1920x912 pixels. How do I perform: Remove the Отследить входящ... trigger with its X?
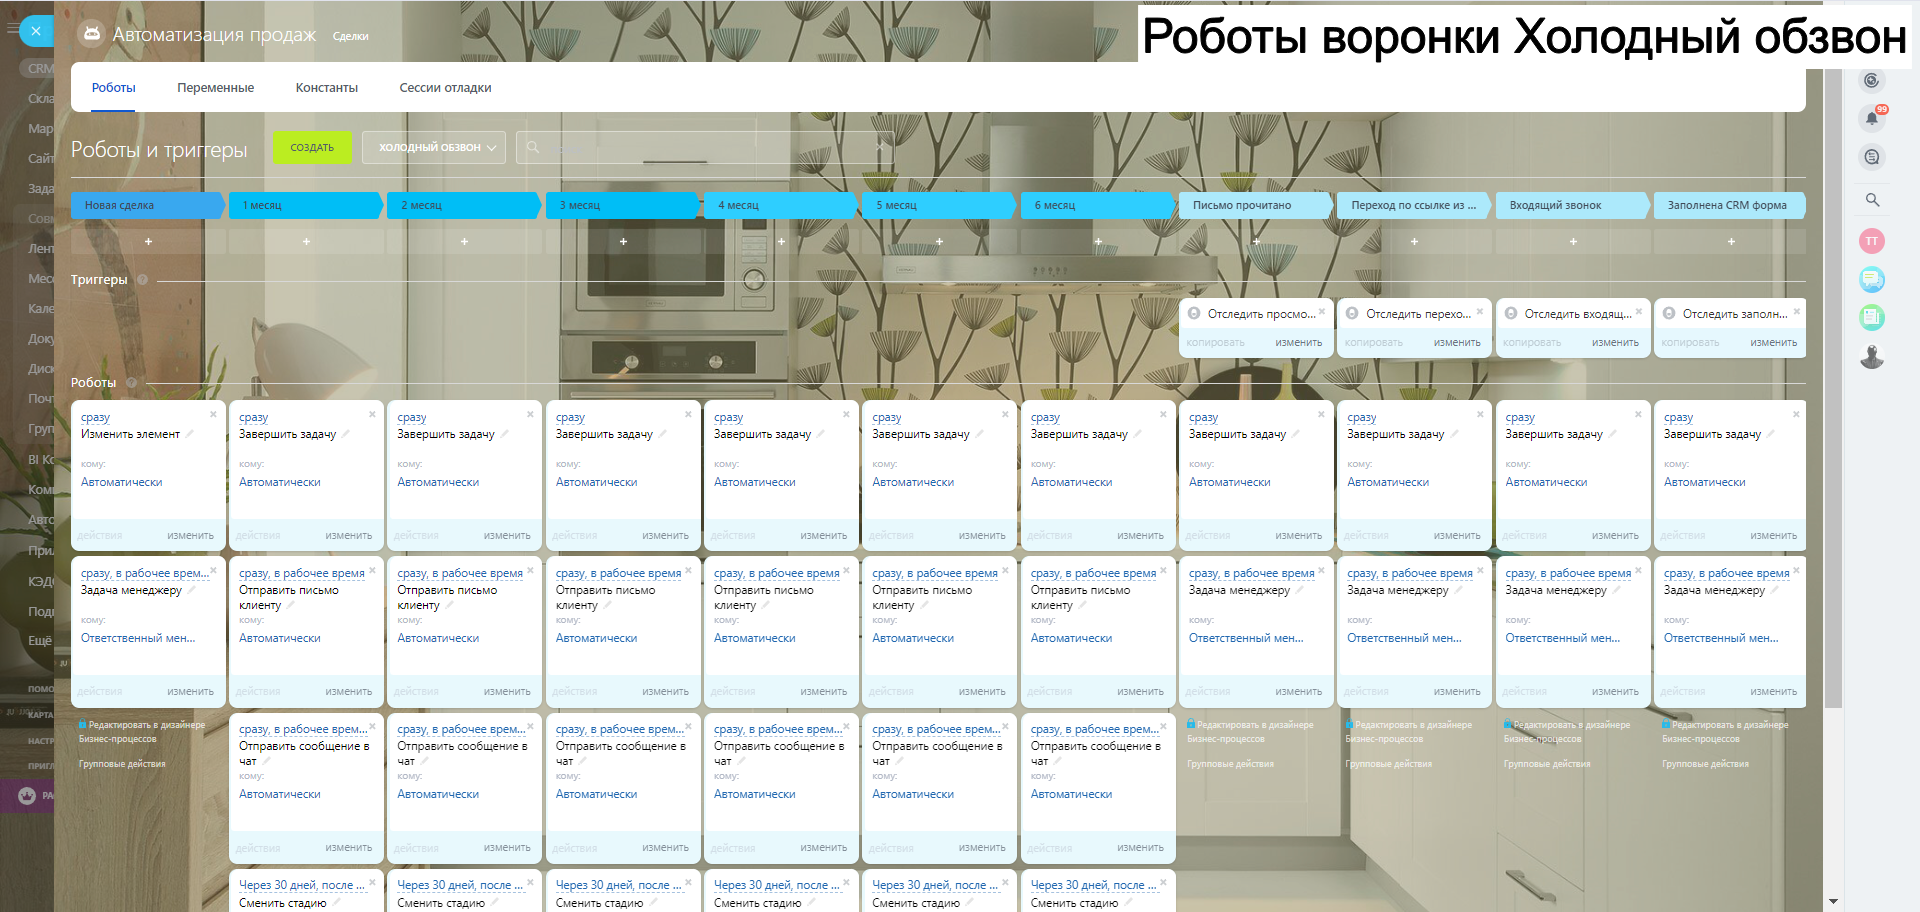coord(1639,311)
